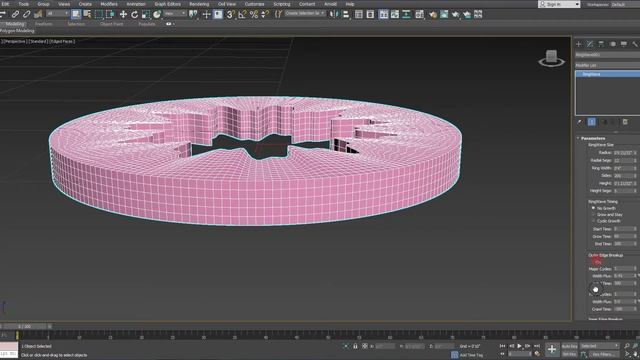Select Ringwave in modifier stack
The image size is (640, 360).
608,74
